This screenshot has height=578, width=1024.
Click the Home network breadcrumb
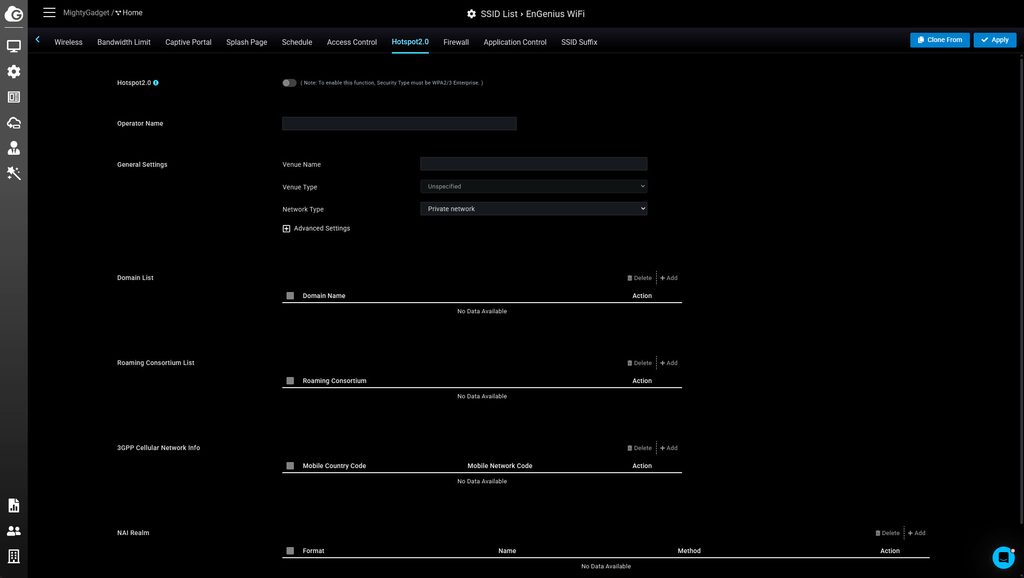(129, 12)
